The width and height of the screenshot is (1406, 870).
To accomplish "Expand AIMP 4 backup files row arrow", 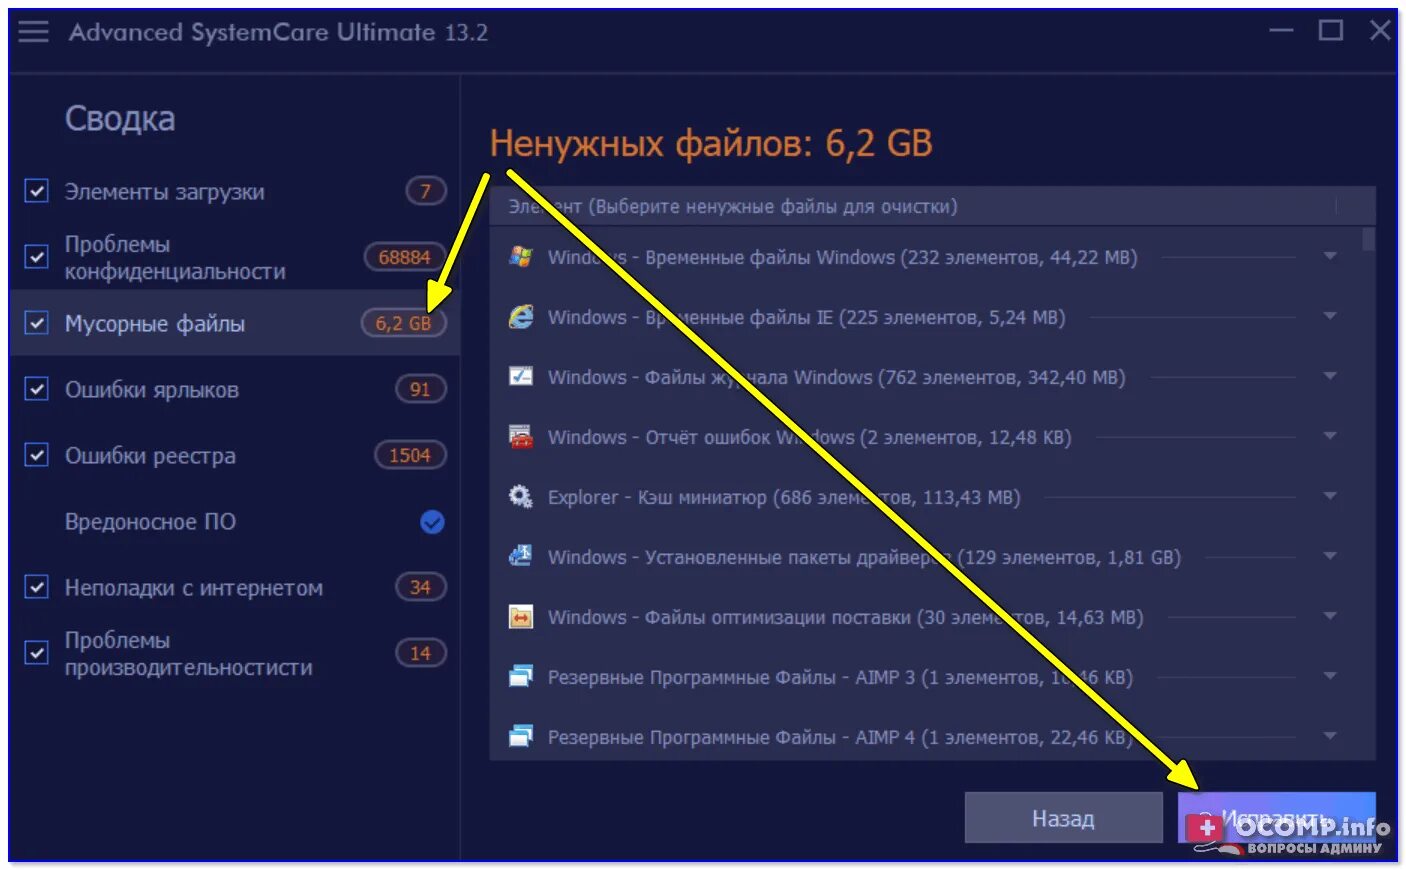I will click(x=1330, y=736).
